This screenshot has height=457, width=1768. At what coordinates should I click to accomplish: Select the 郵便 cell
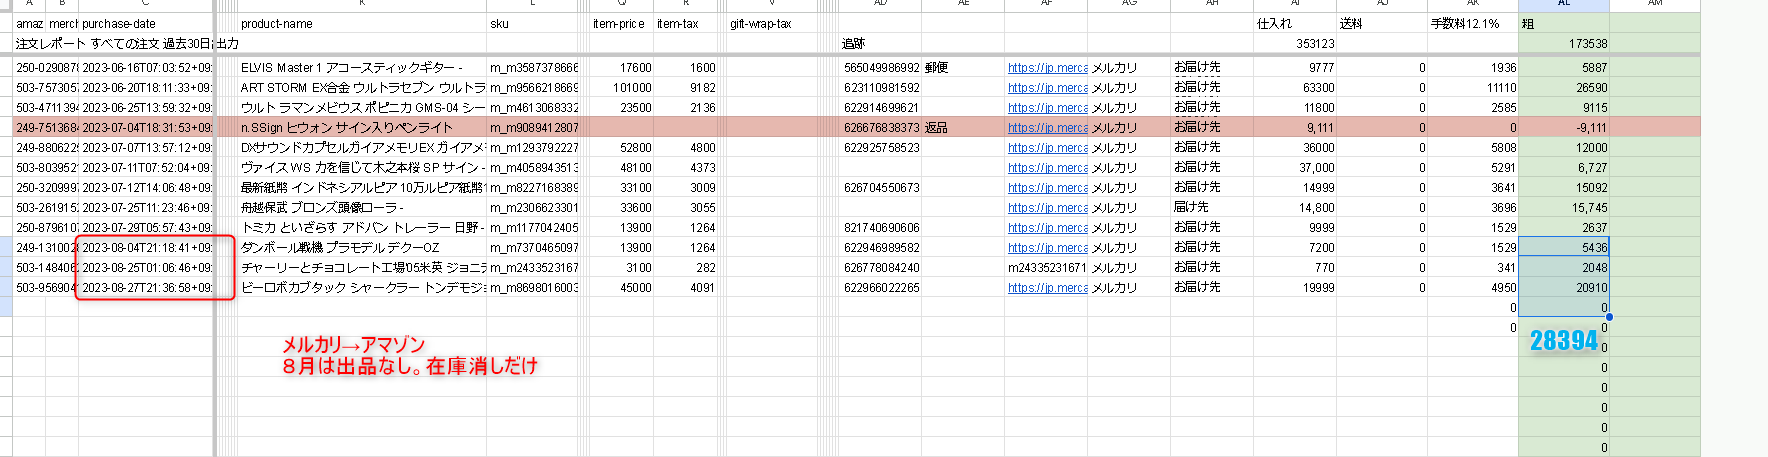tap(963, 68)
